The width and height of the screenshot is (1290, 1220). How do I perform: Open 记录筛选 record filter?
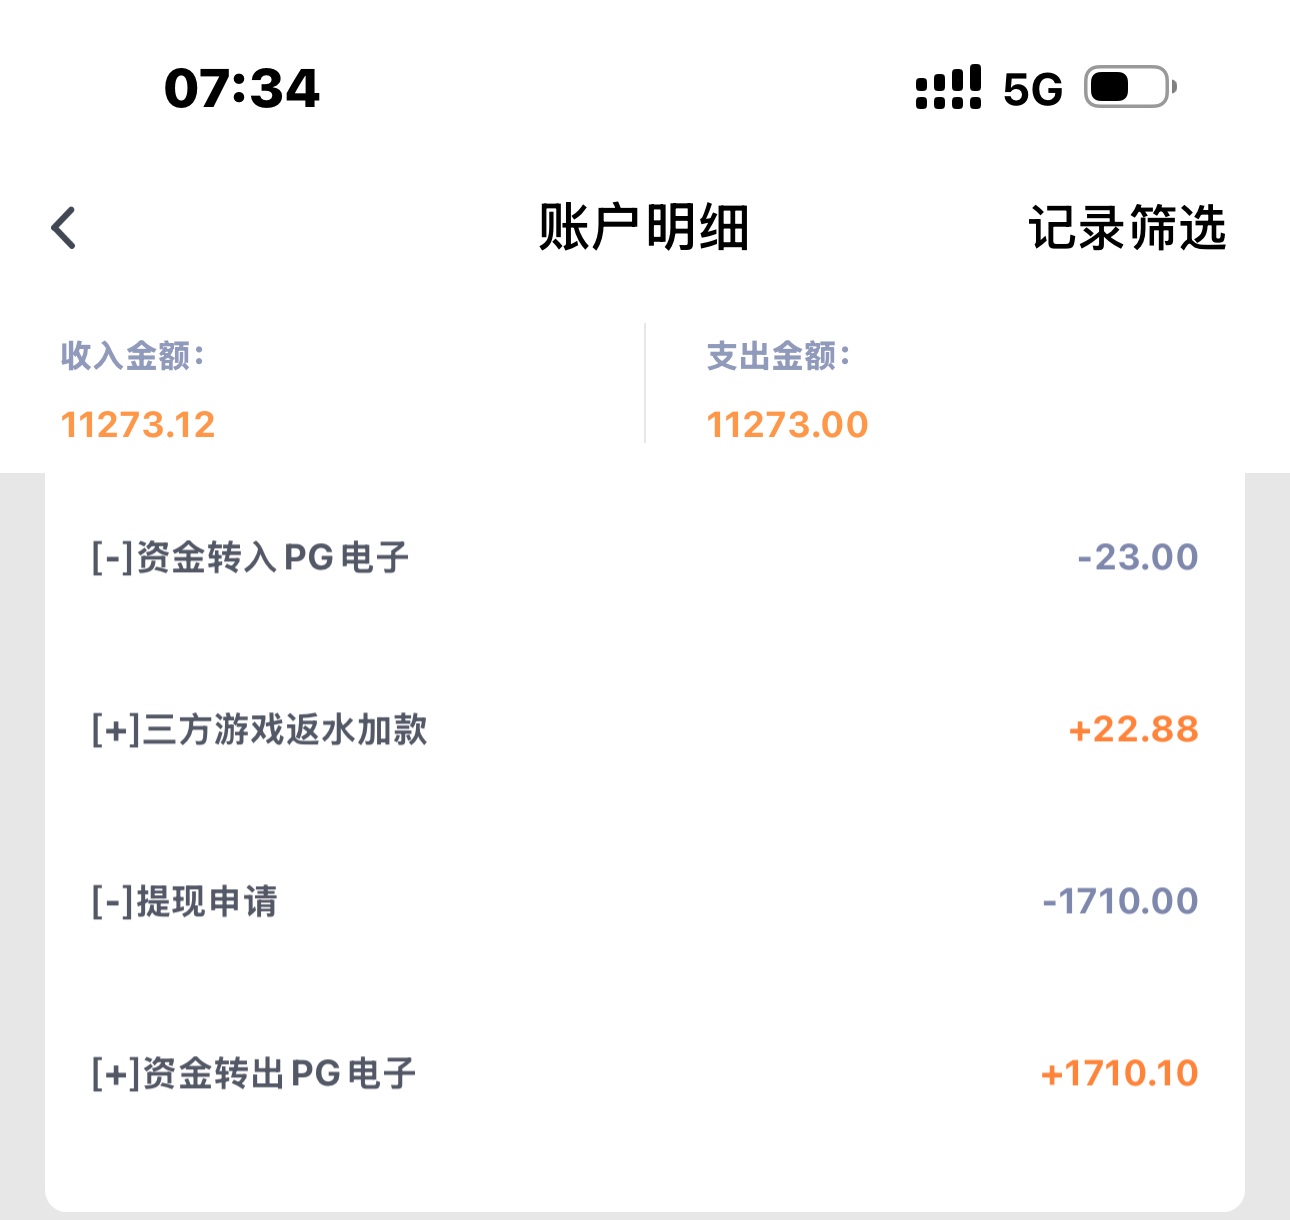coord(1126,228)
